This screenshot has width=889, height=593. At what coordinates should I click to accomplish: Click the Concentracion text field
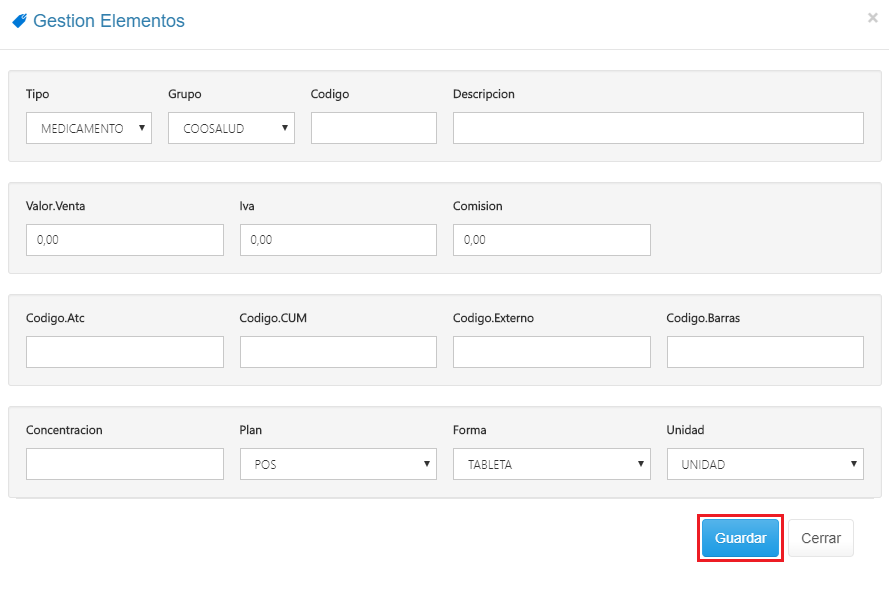[x=125, y=464]
